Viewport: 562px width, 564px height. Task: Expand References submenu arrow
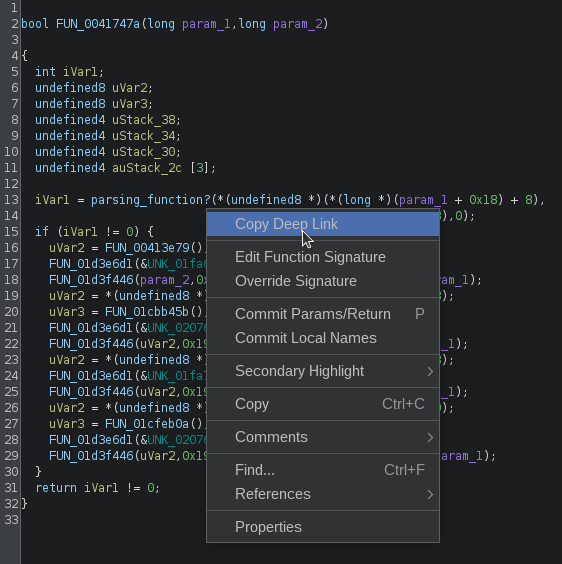point(430,494)
